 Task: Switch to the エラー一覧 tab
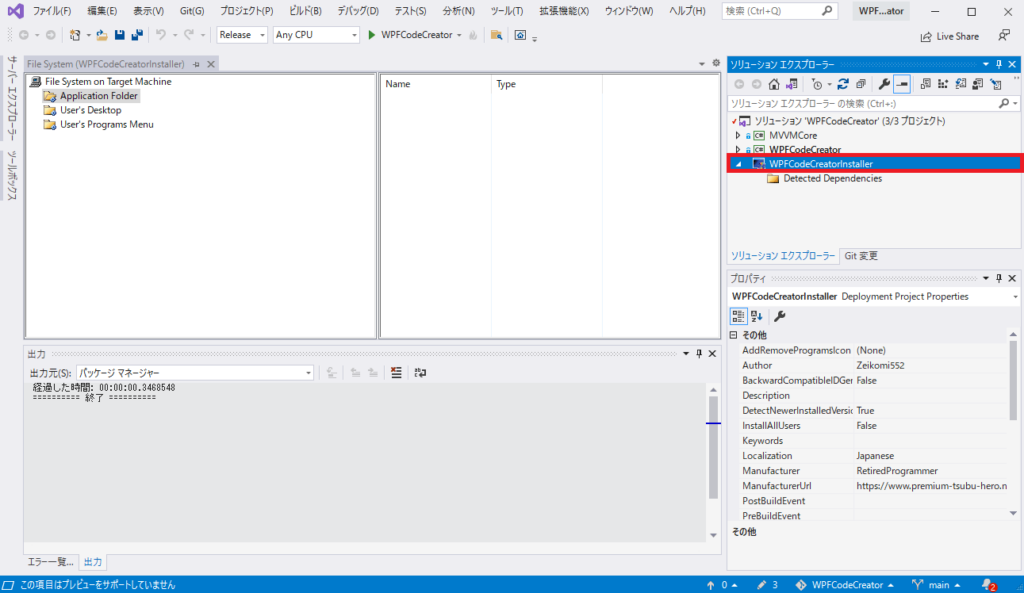point(50,562)
